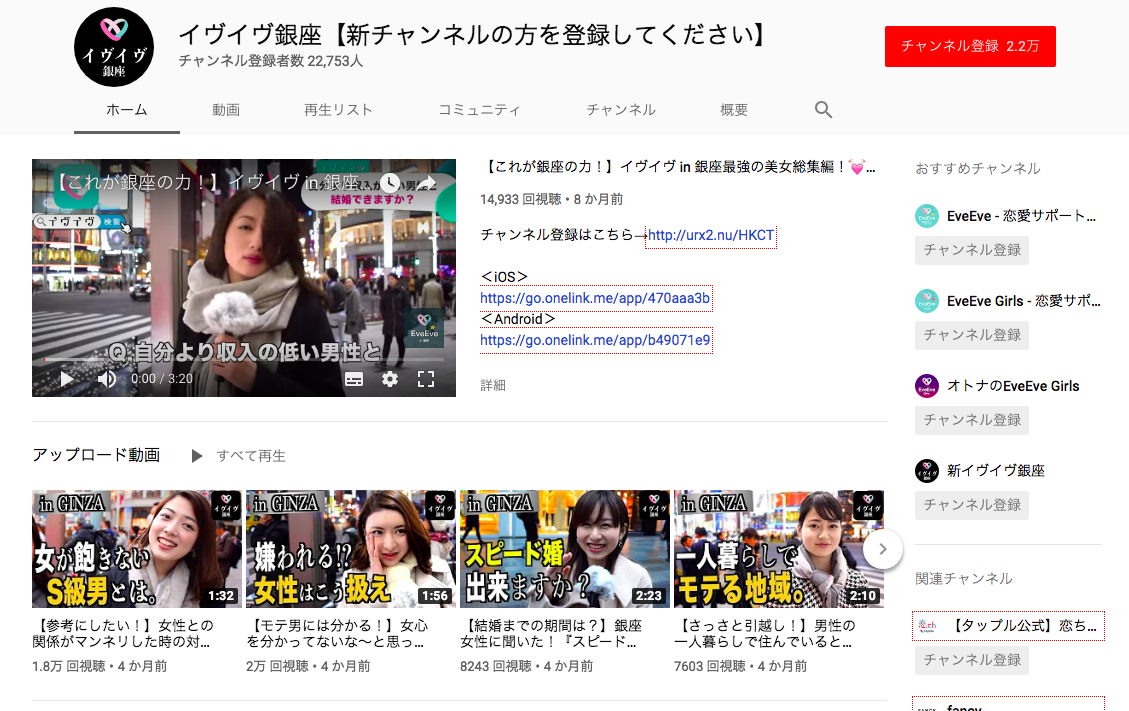Open the アップロード動画 section heading
Viewport: 1129px width, 711px height.
(96, 455)
